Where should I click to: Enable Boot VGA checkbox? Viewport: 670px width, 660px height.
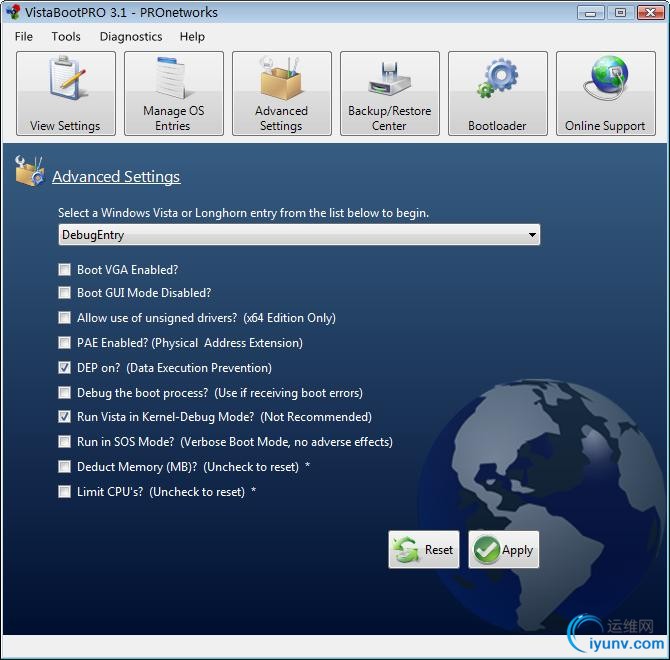pyautogui.click(x=65, y=270)
